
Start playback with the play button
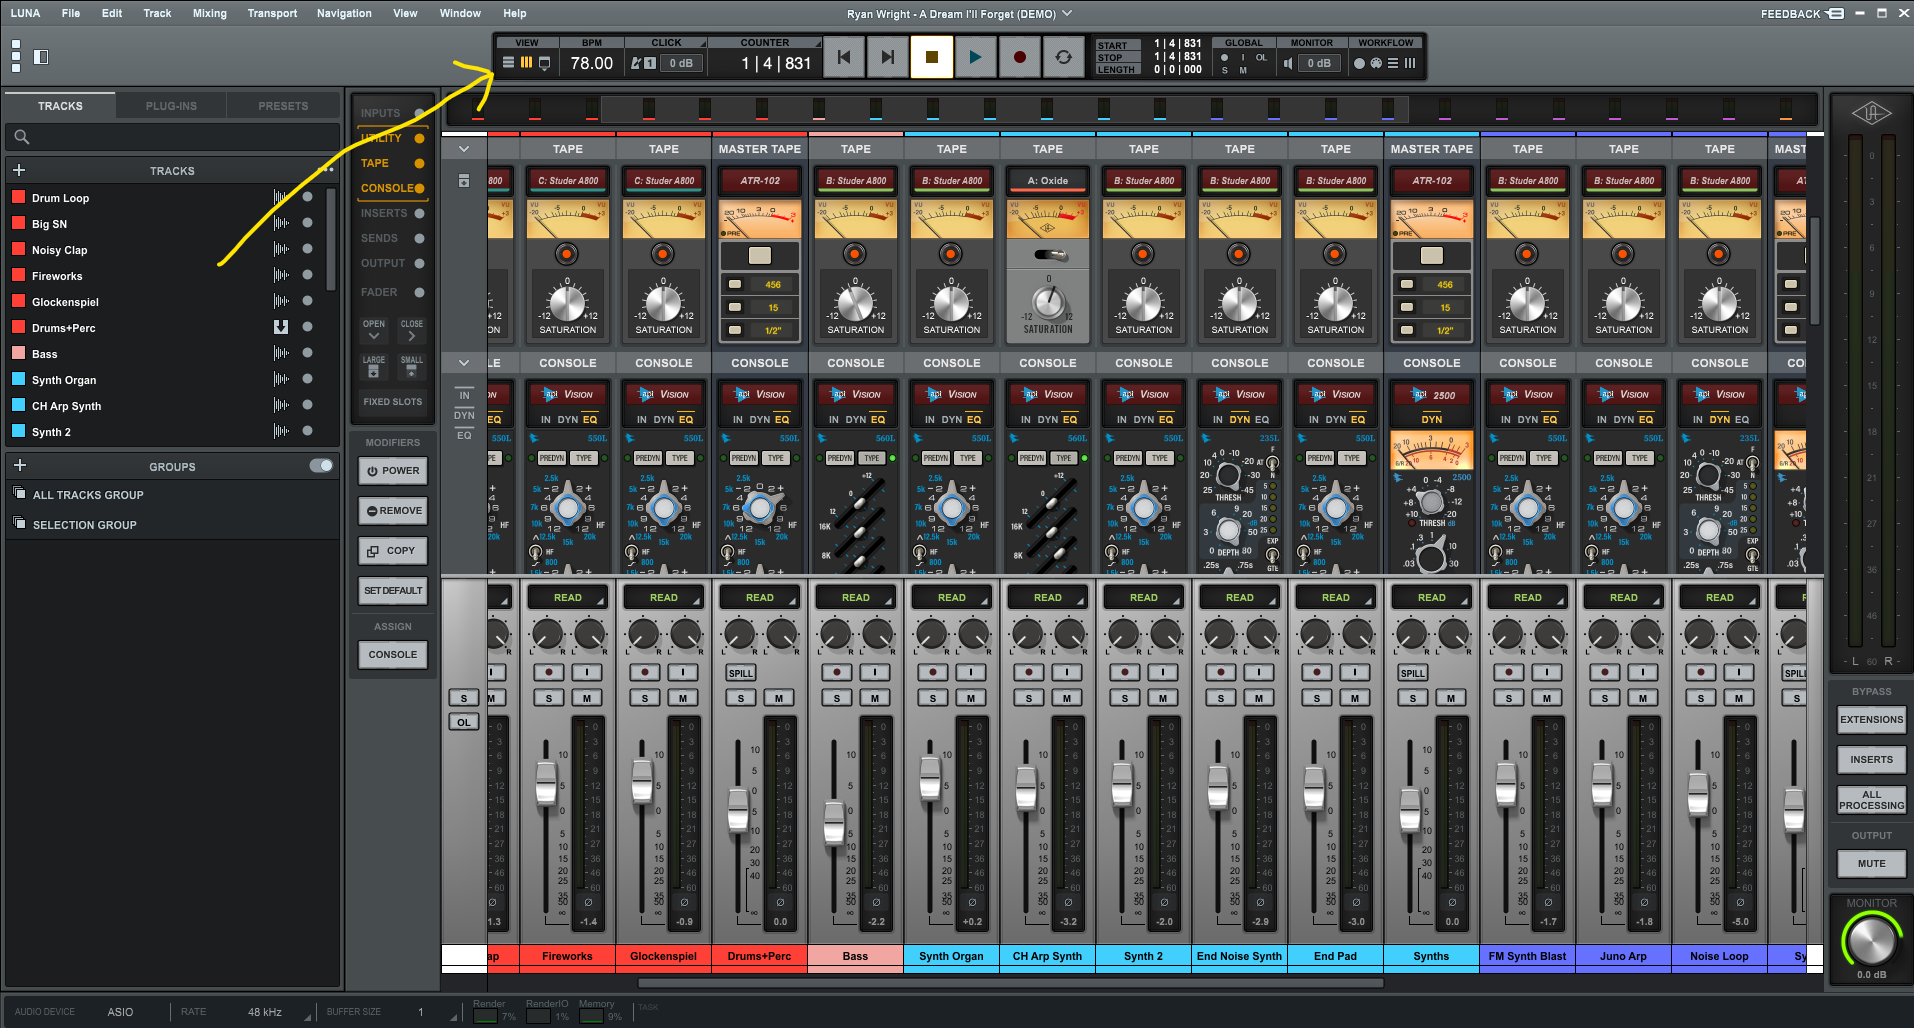pos(975,58)
